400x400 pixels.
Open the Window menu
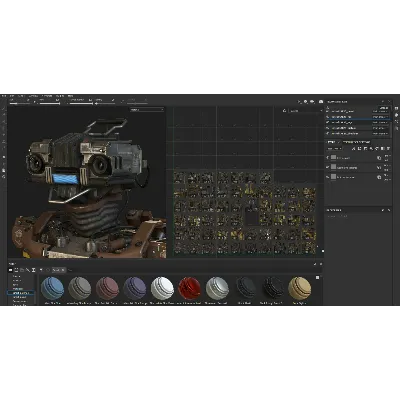[x=33, y=96]
